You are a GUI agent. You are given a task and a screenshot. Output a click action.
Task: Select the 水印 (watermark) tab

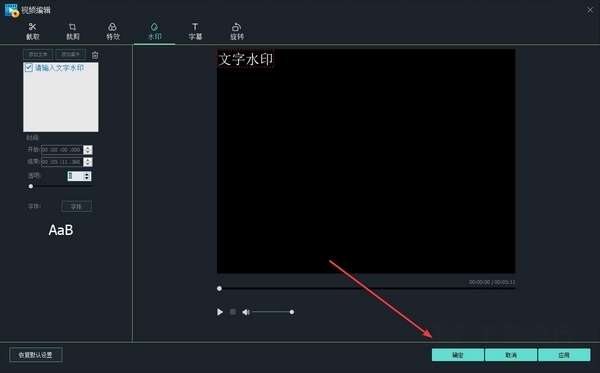pos(155,32)
